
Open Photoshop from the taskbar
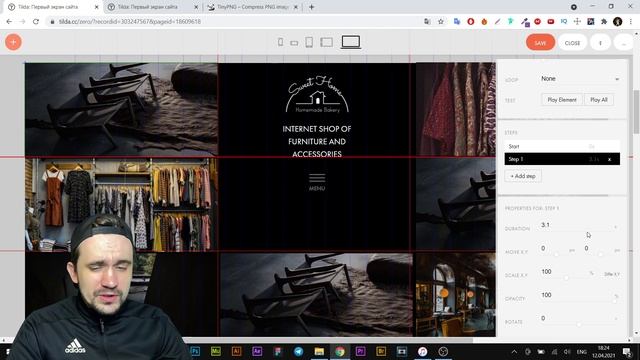click(196, 351)
